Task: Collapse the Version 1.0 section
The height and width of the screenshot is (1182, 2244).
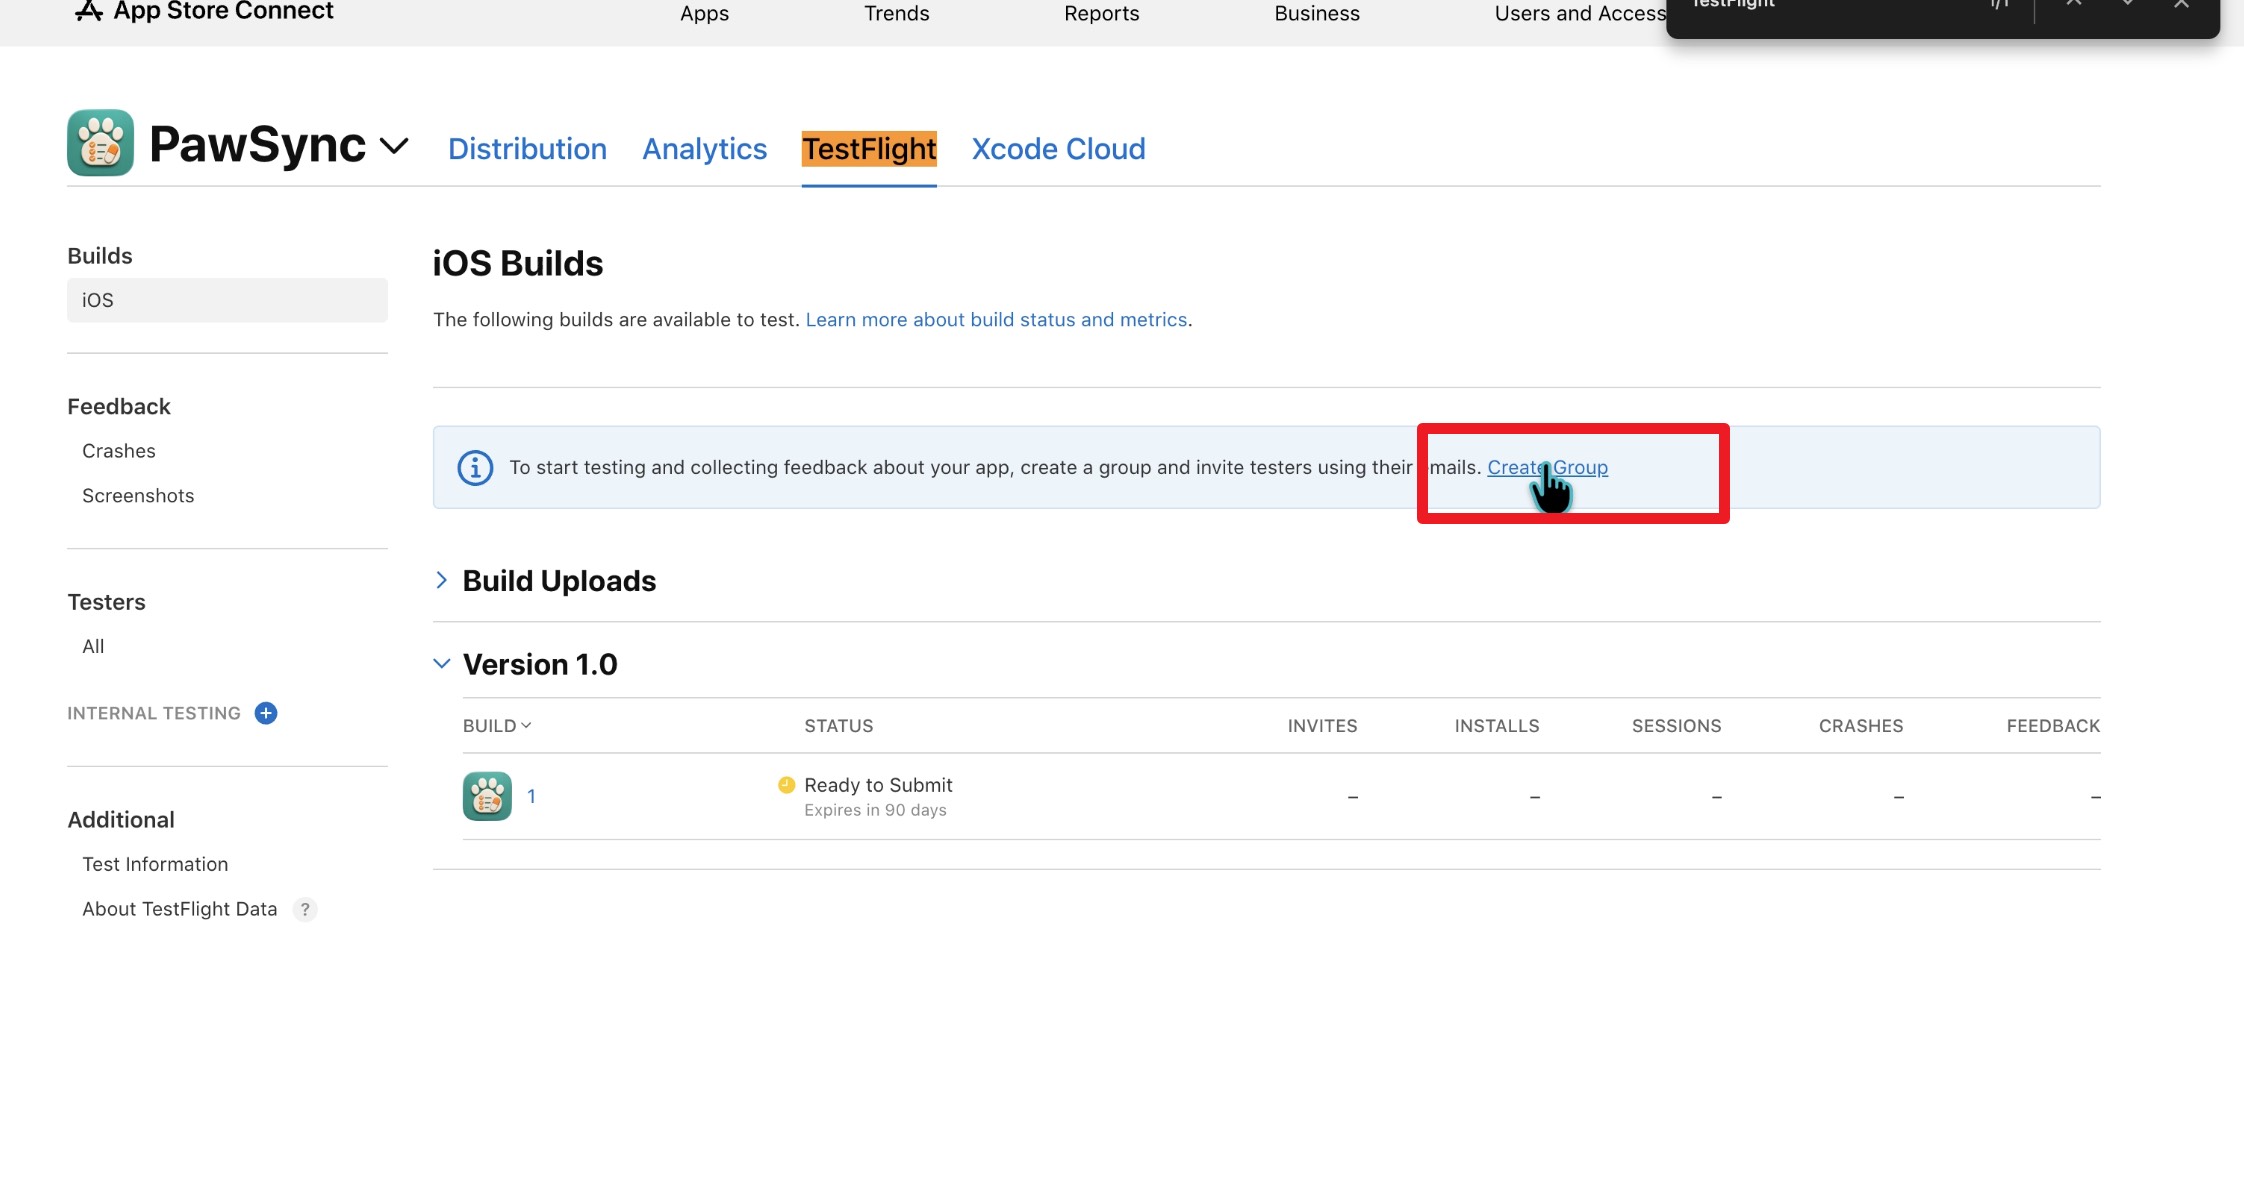Action: 442,664
